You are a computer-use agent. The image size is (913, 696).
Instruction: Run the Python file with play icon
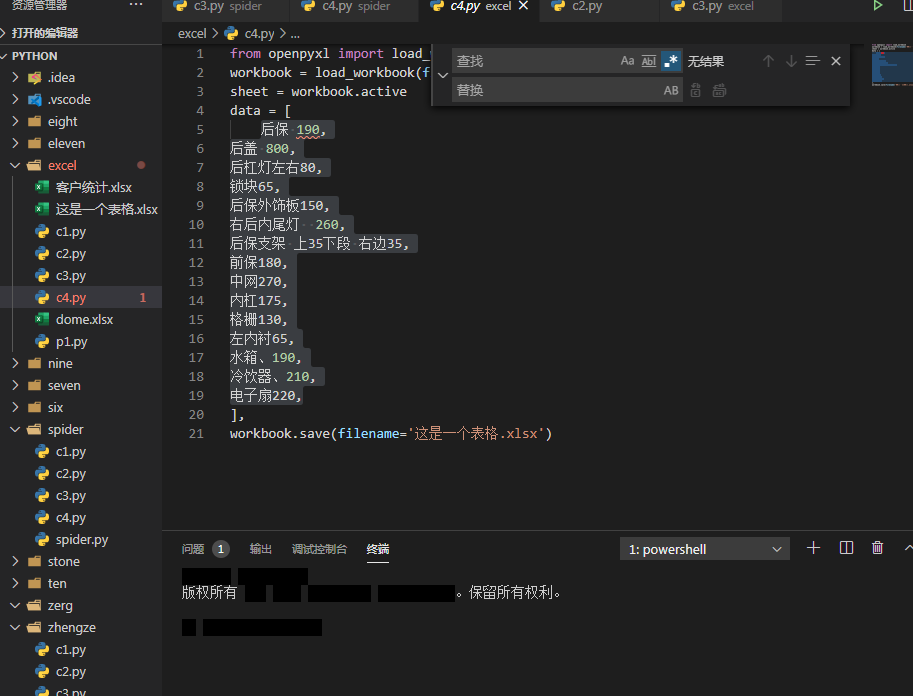coord(877,6)
